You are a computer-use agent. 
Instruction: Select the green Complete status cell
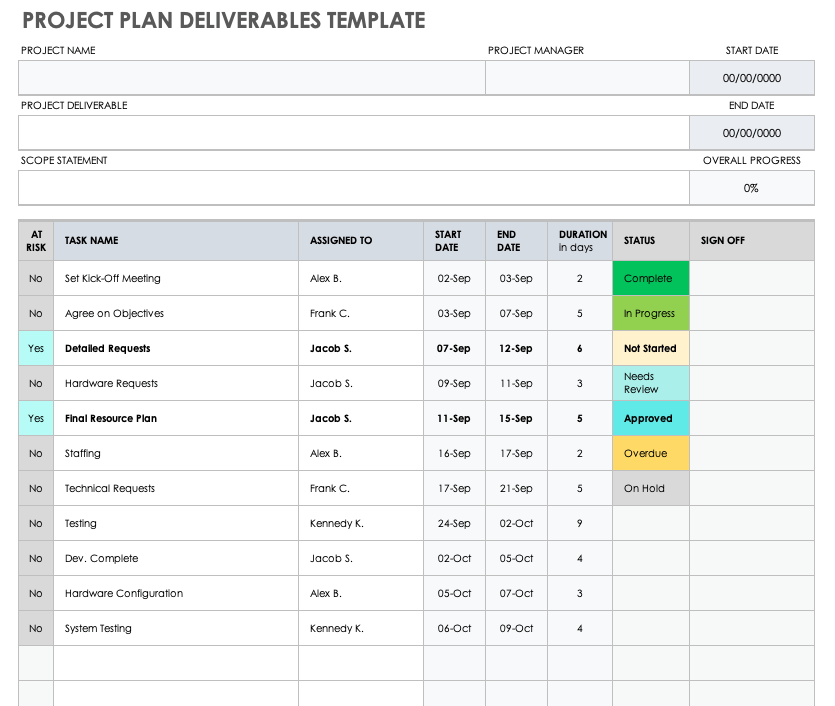(x=651, y=278)
